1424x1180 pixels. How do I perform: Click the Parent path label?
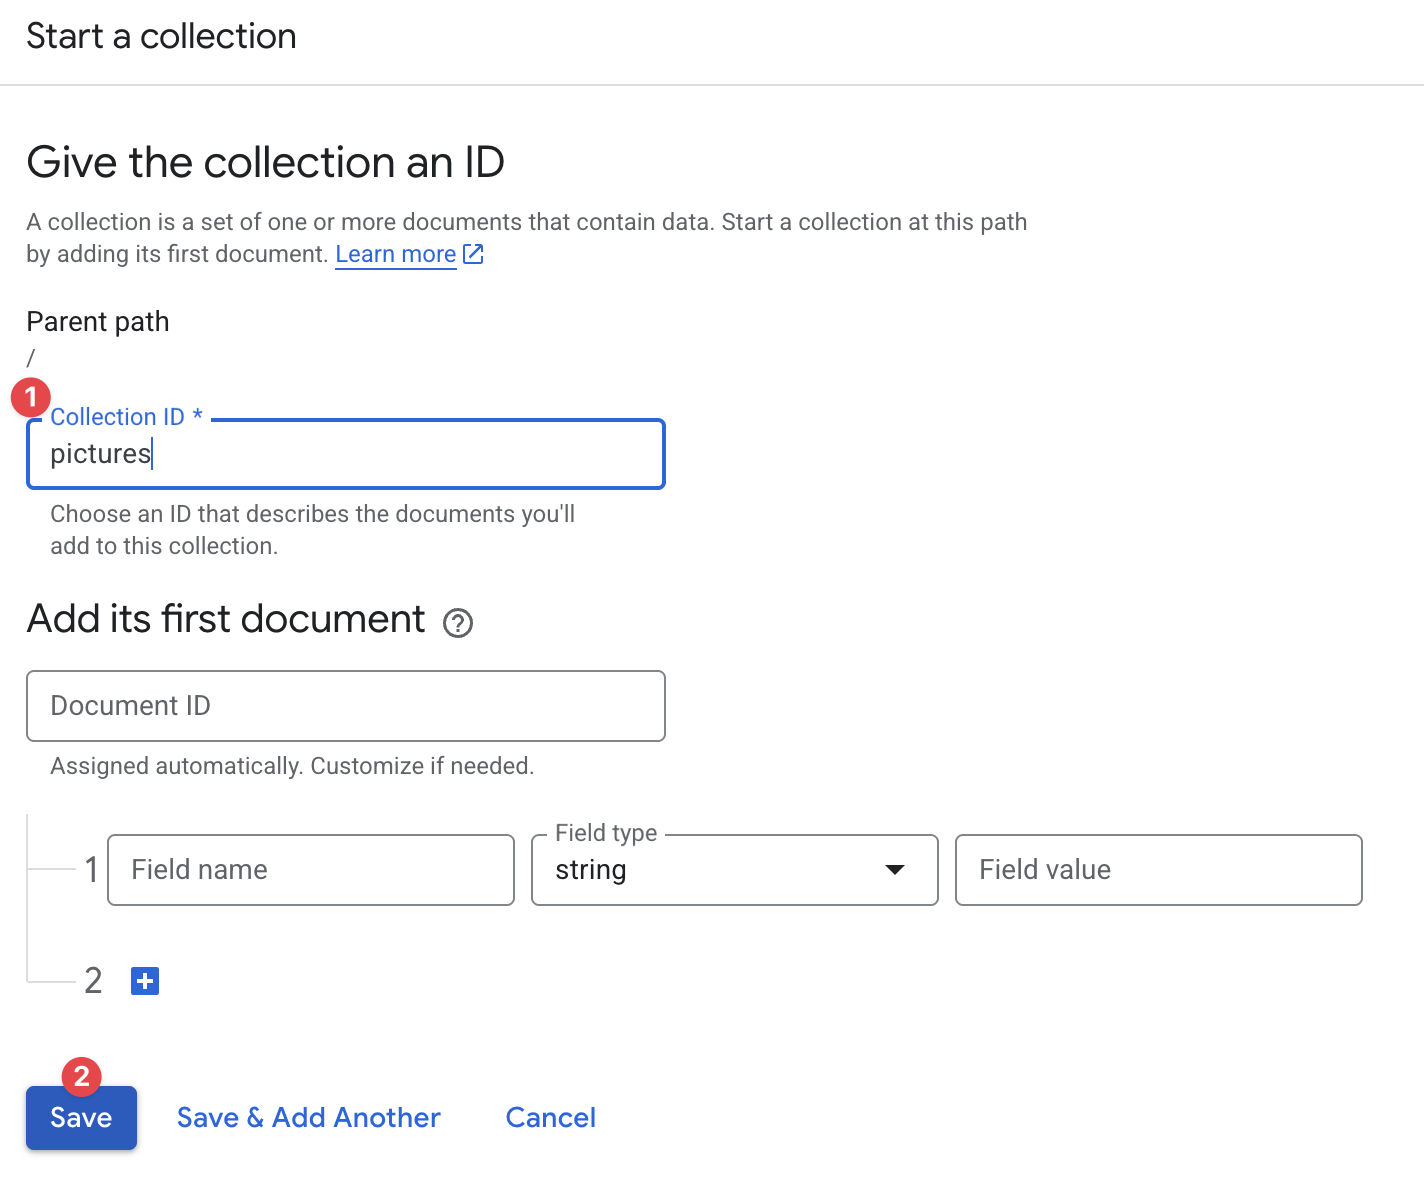pos(98,322)
